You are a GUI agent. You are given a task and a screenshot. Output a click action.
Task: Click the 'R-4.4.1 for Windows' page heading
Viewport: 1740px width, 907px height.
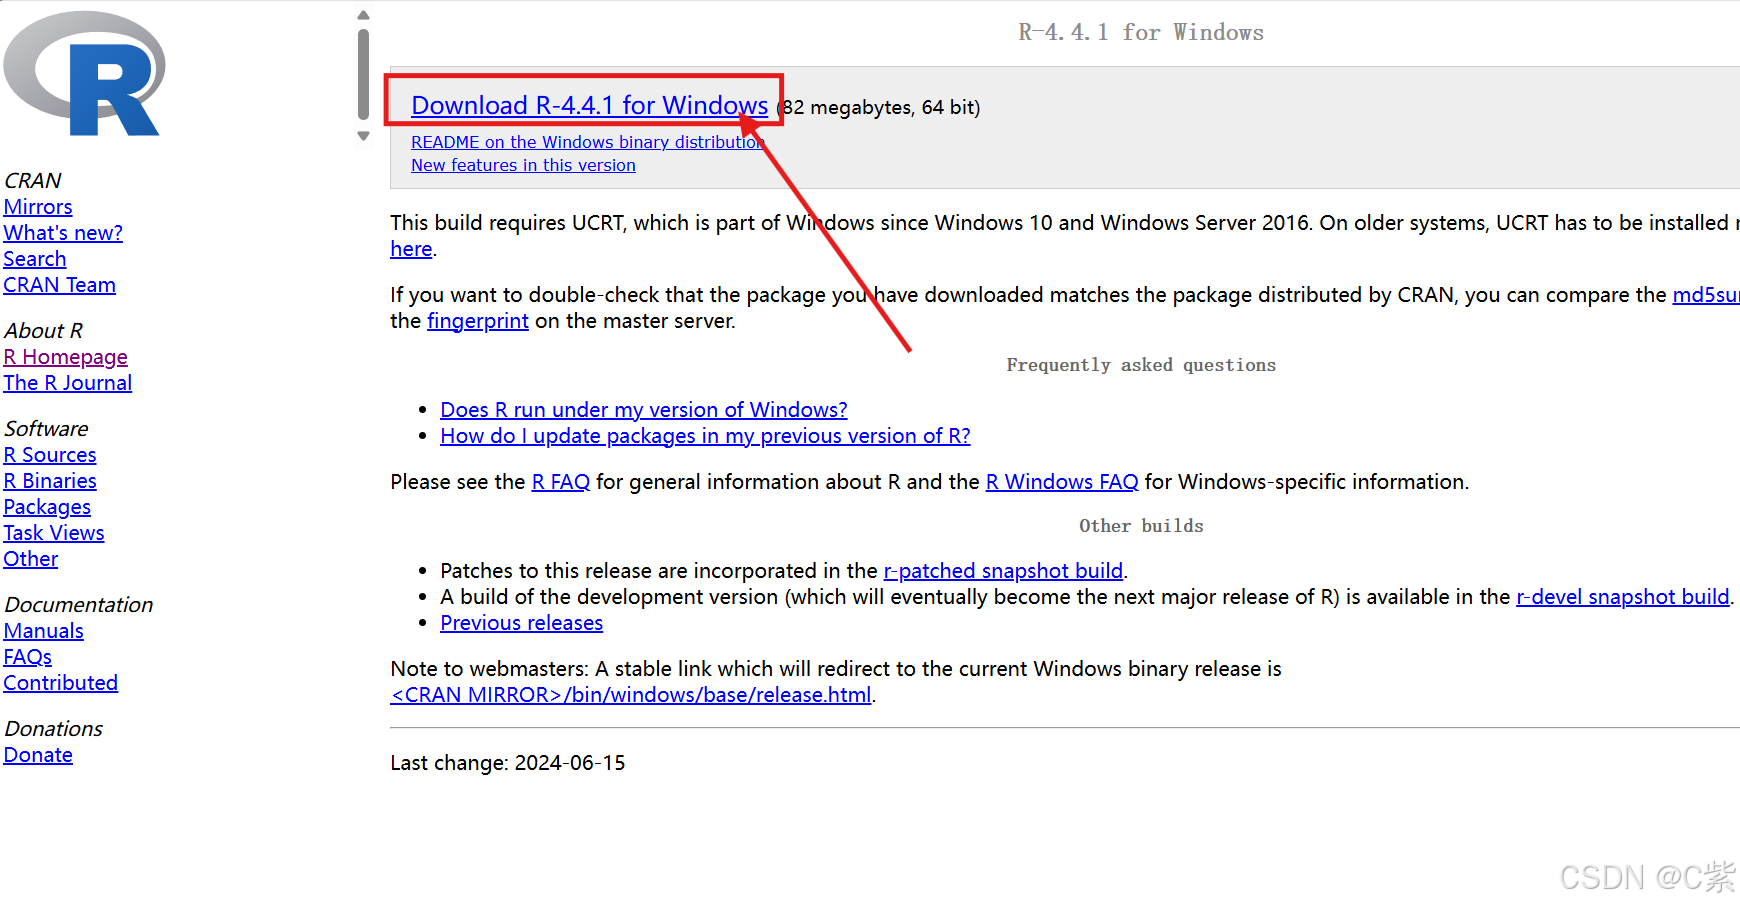[1141, 32]
